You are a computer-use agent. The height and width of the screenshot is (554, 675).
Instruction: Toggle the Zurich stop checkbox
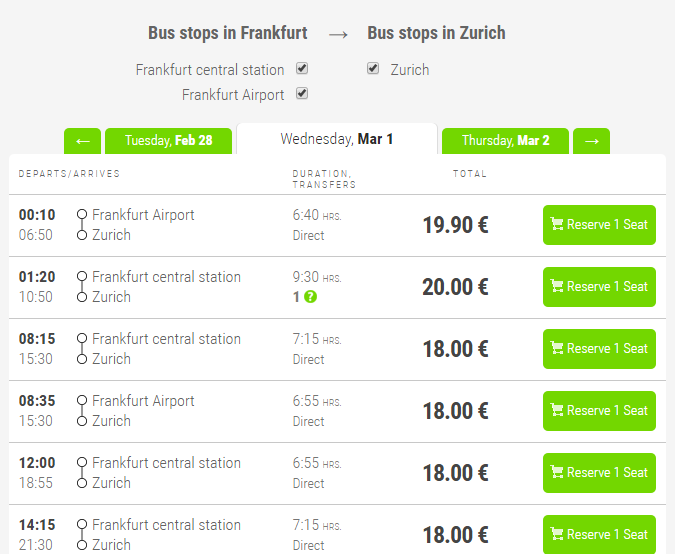coord(373,69)
